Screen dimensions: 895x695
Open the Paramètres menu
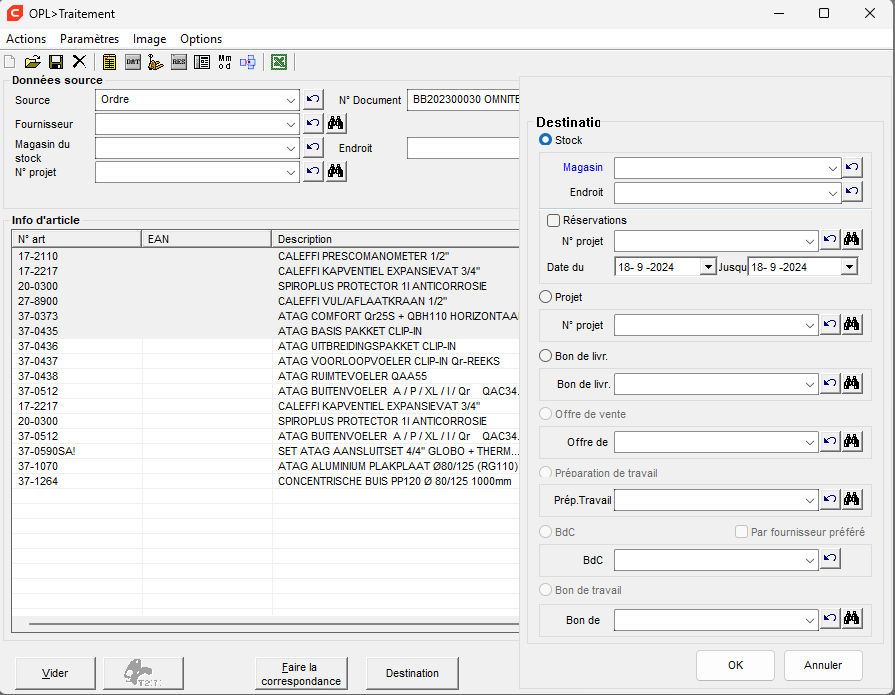click(90, 39)
